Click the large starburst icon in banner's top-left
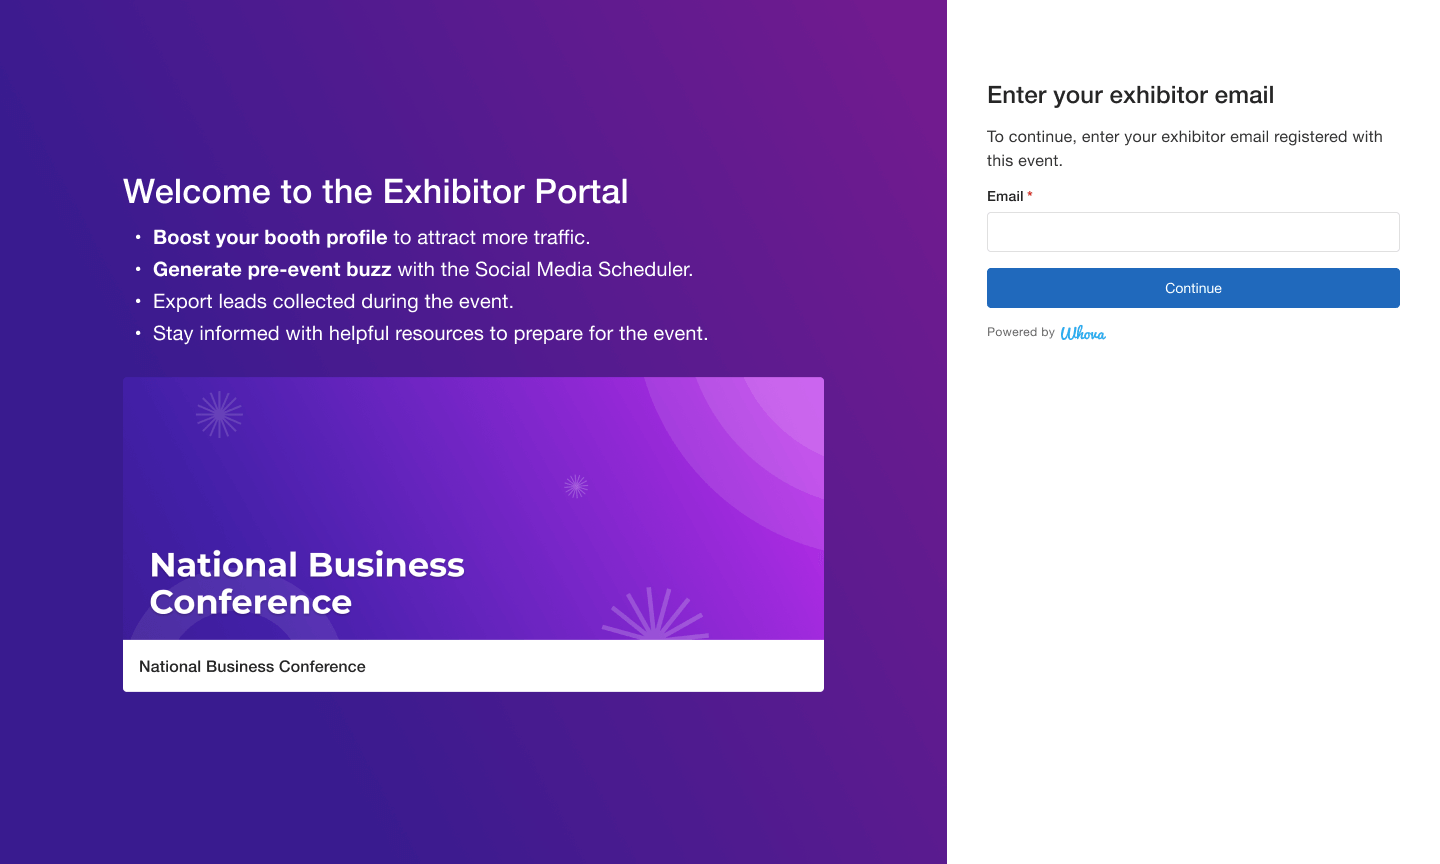 (x=219, y=414)
